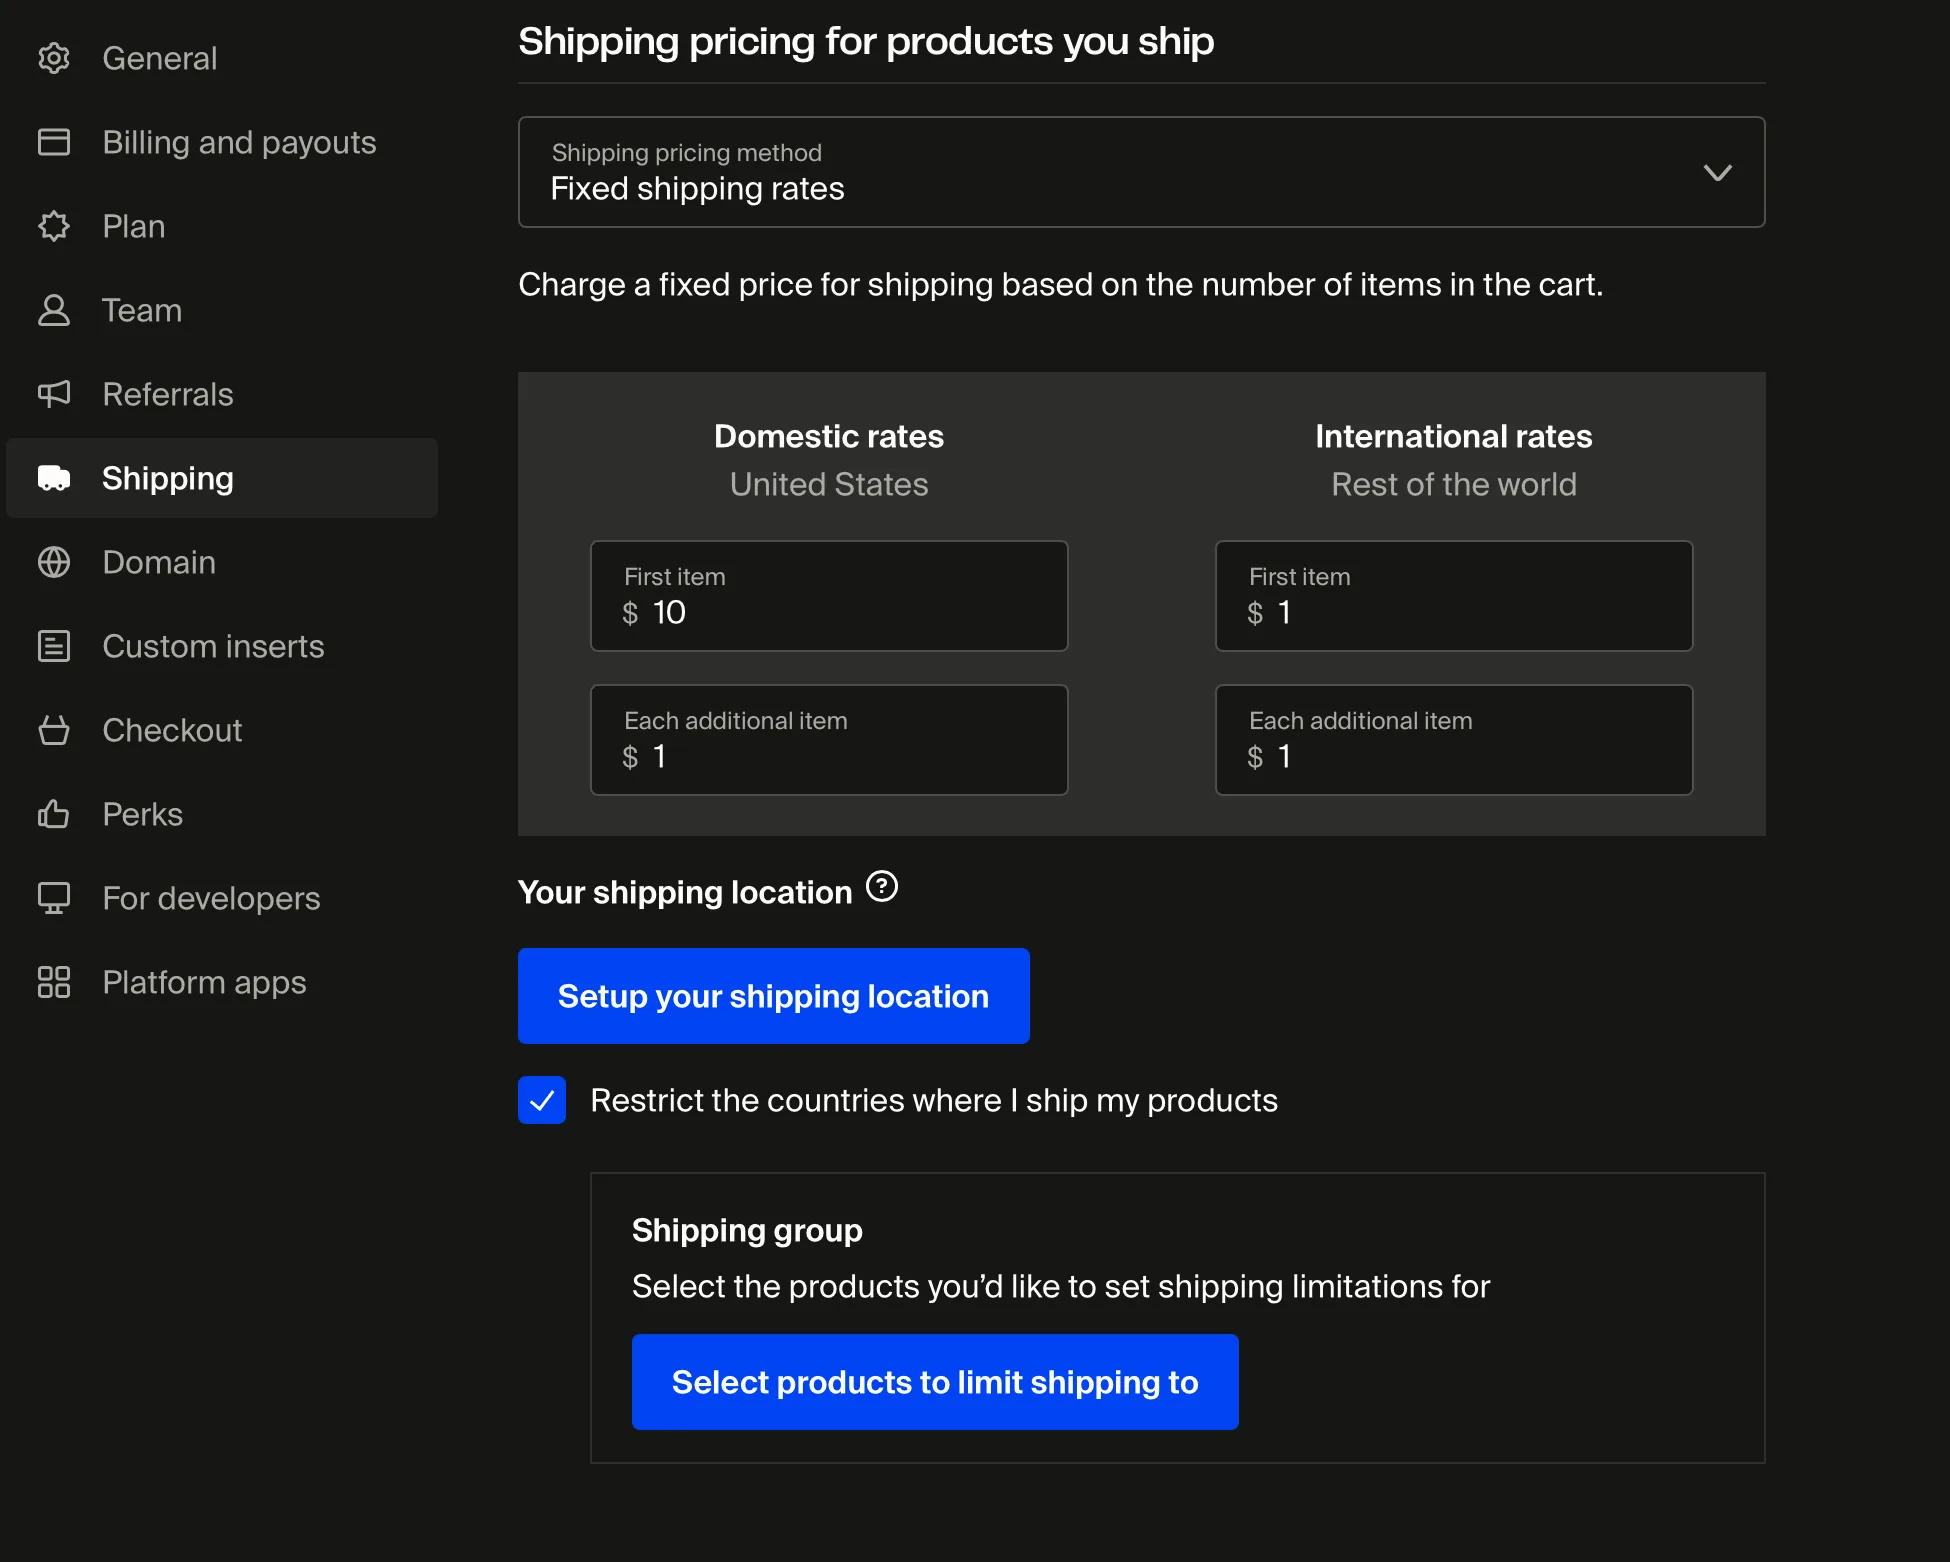Open General settings
1950x1562 pixels.
(x=222, y=58)
